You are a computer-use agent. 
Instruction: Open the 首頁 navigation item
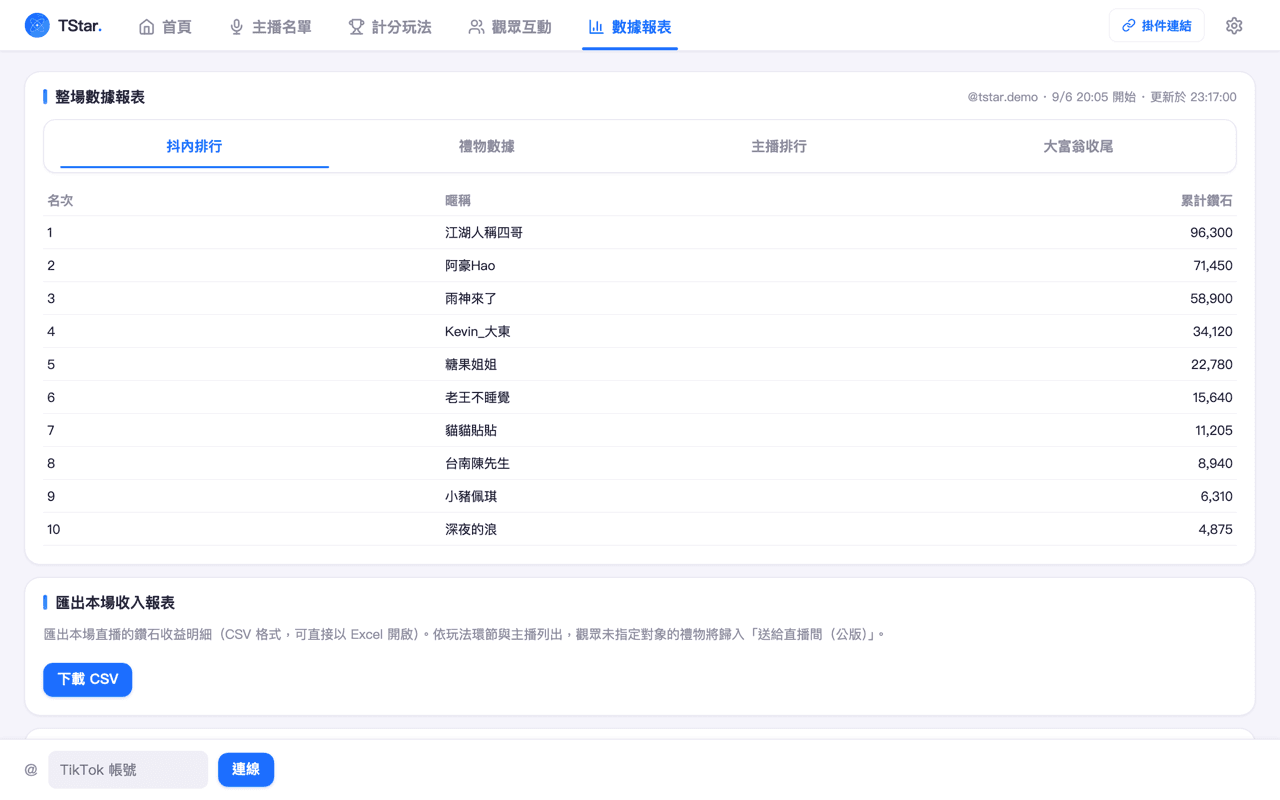point(165,27)
